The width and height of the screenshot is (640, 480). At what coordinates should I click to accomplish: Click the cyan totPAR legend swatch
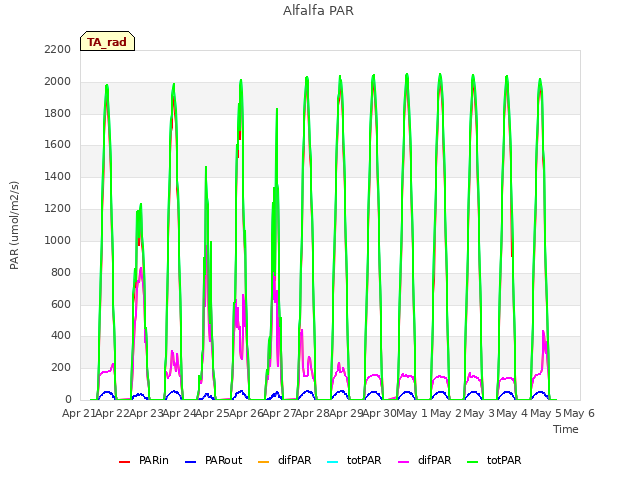pos(333,462)
